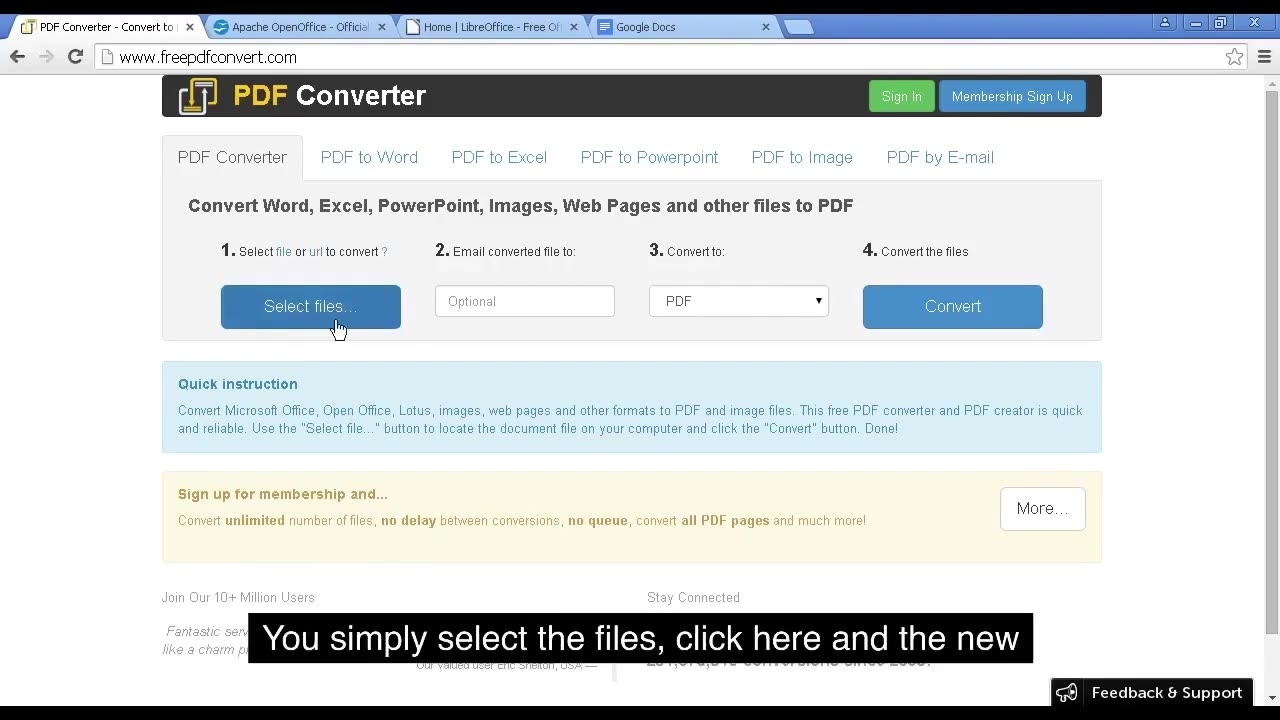Open the Convert to PDF dropdown
1280x720 pixels.
coord(739,301)
